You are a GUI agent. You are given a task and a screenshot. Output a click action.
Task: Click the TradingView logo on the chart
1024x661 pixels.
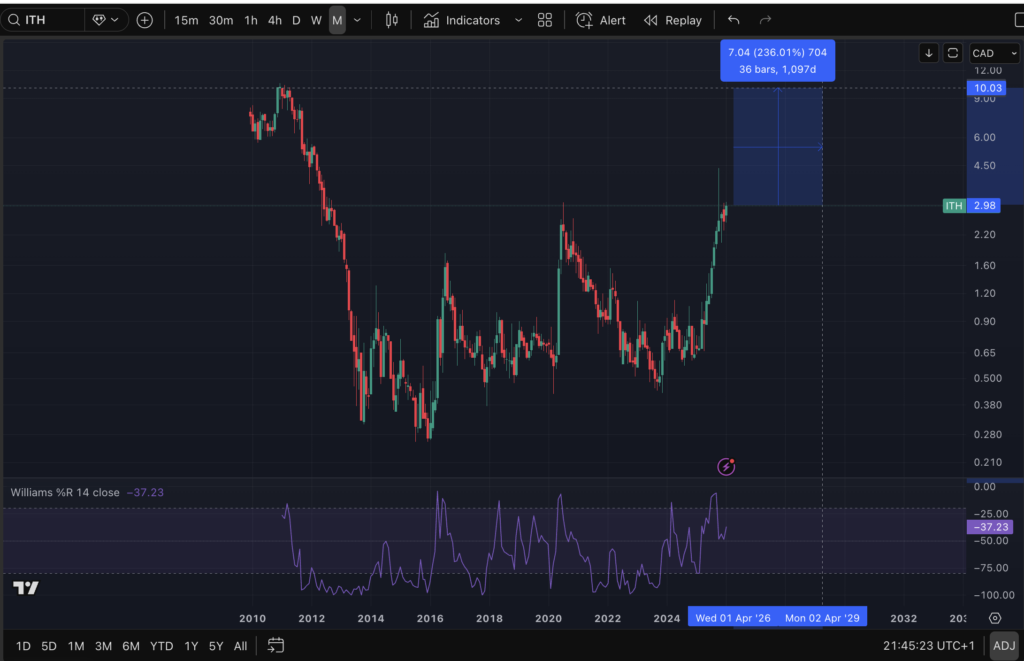coord(26,588)
